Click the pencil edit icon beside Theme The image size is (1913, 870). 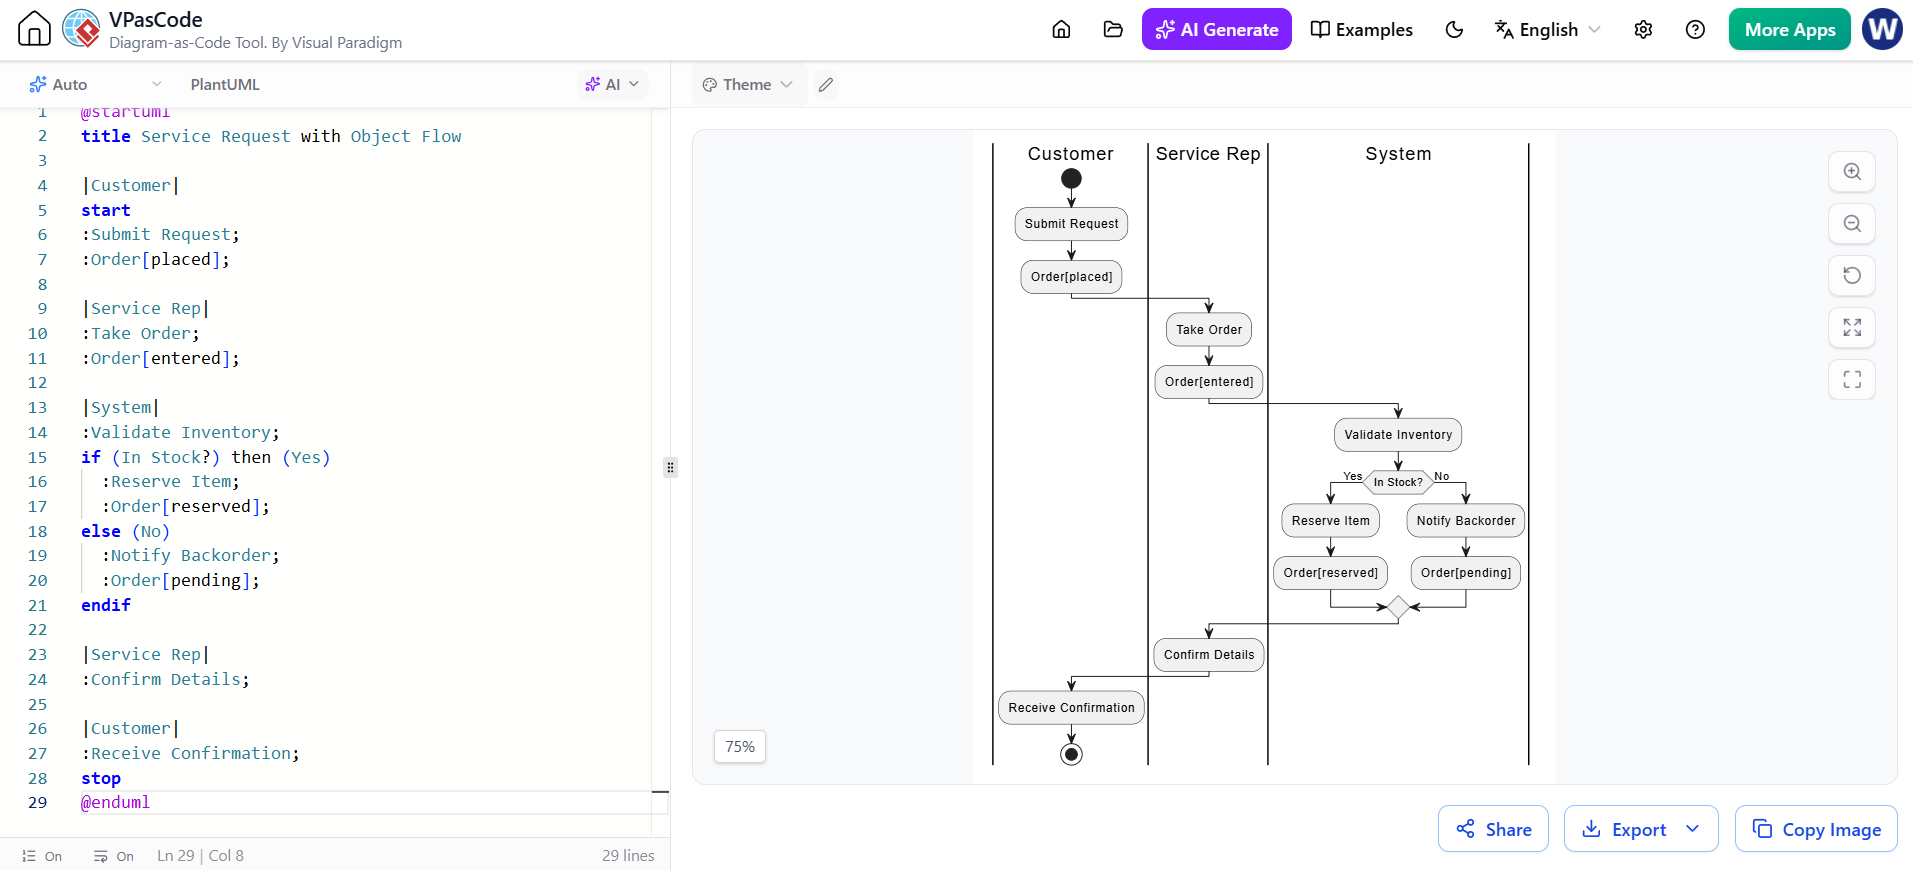click(825, 84)
